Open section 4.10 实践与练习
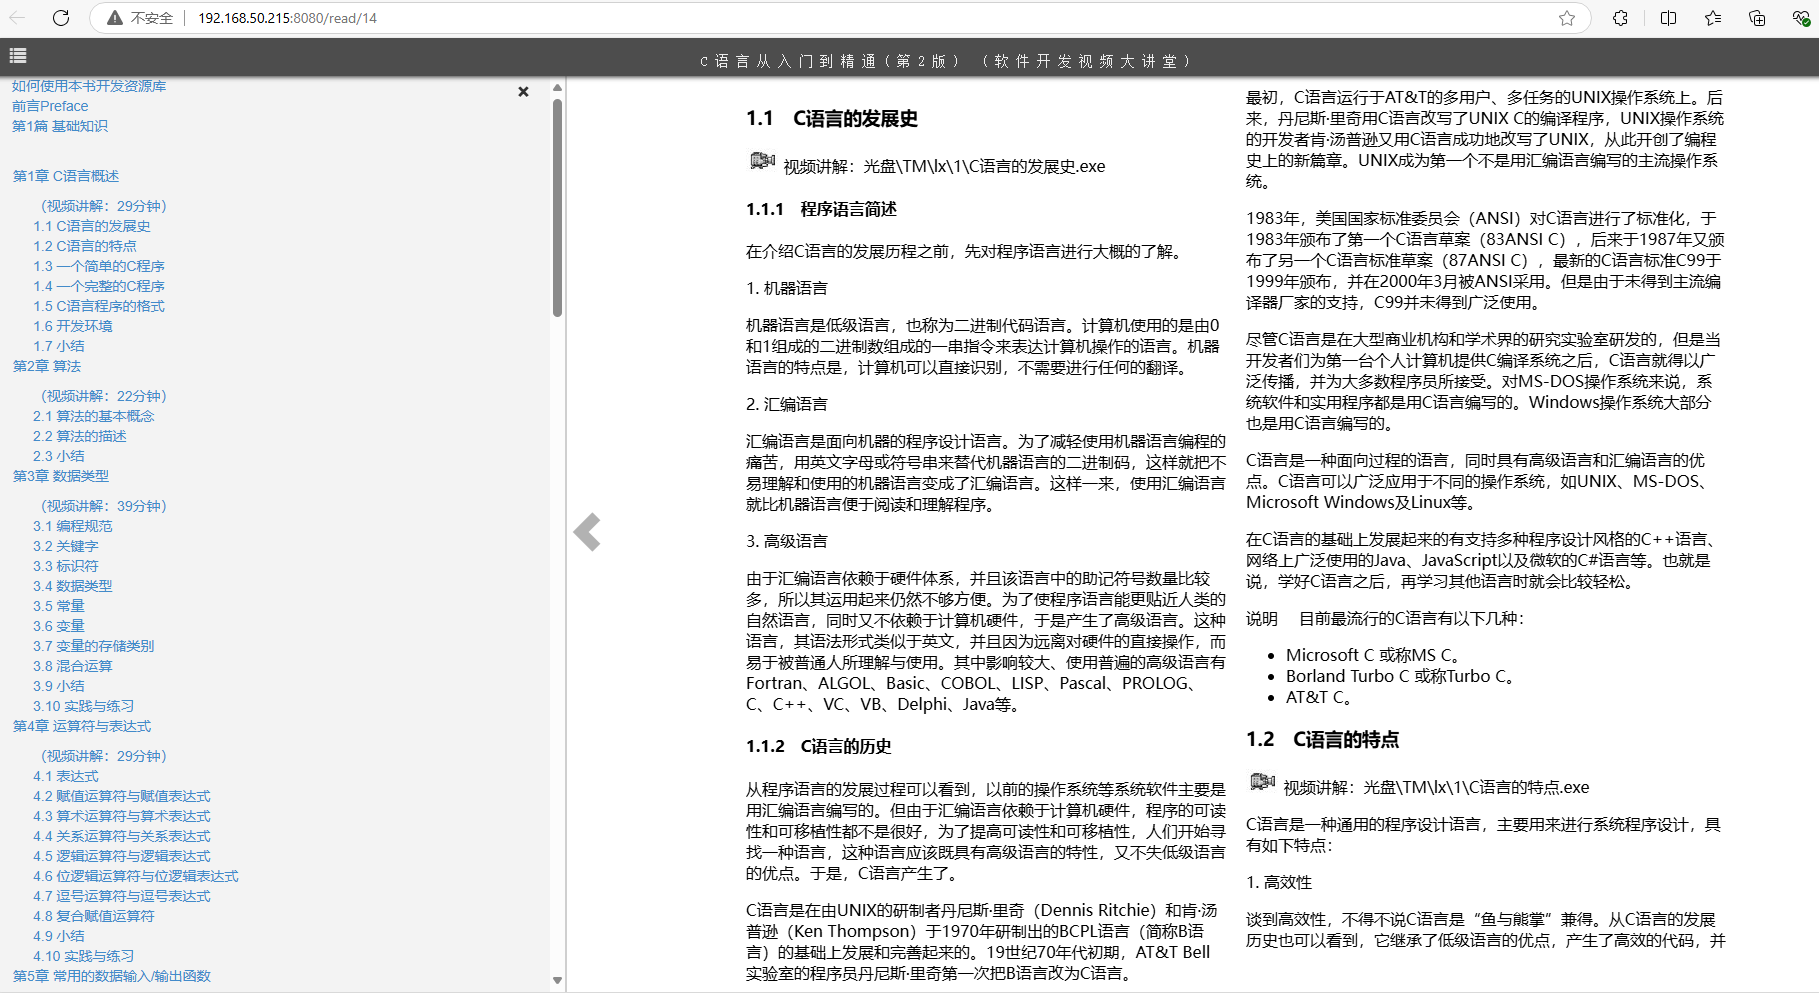This screenshot has height=993, width=1819. [x=84, y=956]
